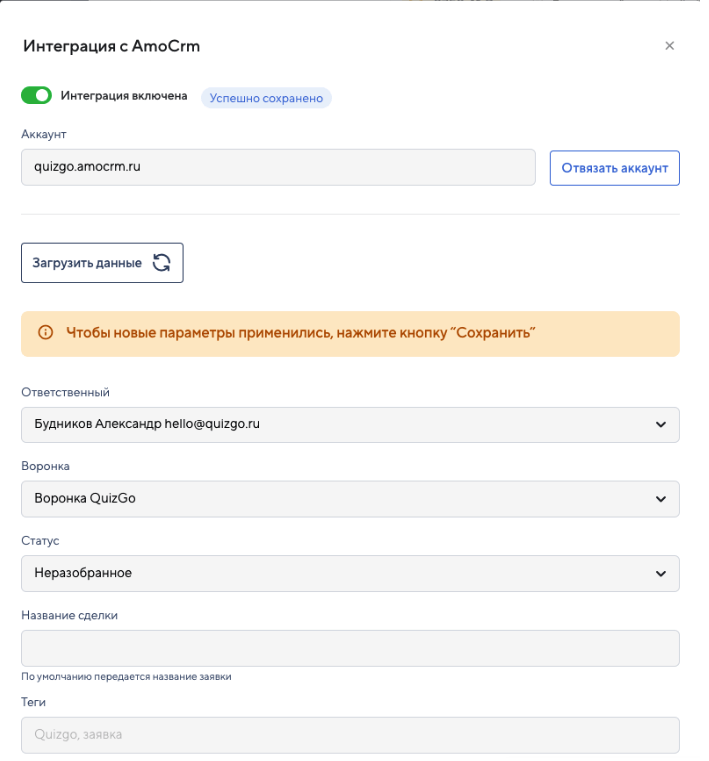
Task: Click the Интеграция включена label
Action: coord(124,96)
